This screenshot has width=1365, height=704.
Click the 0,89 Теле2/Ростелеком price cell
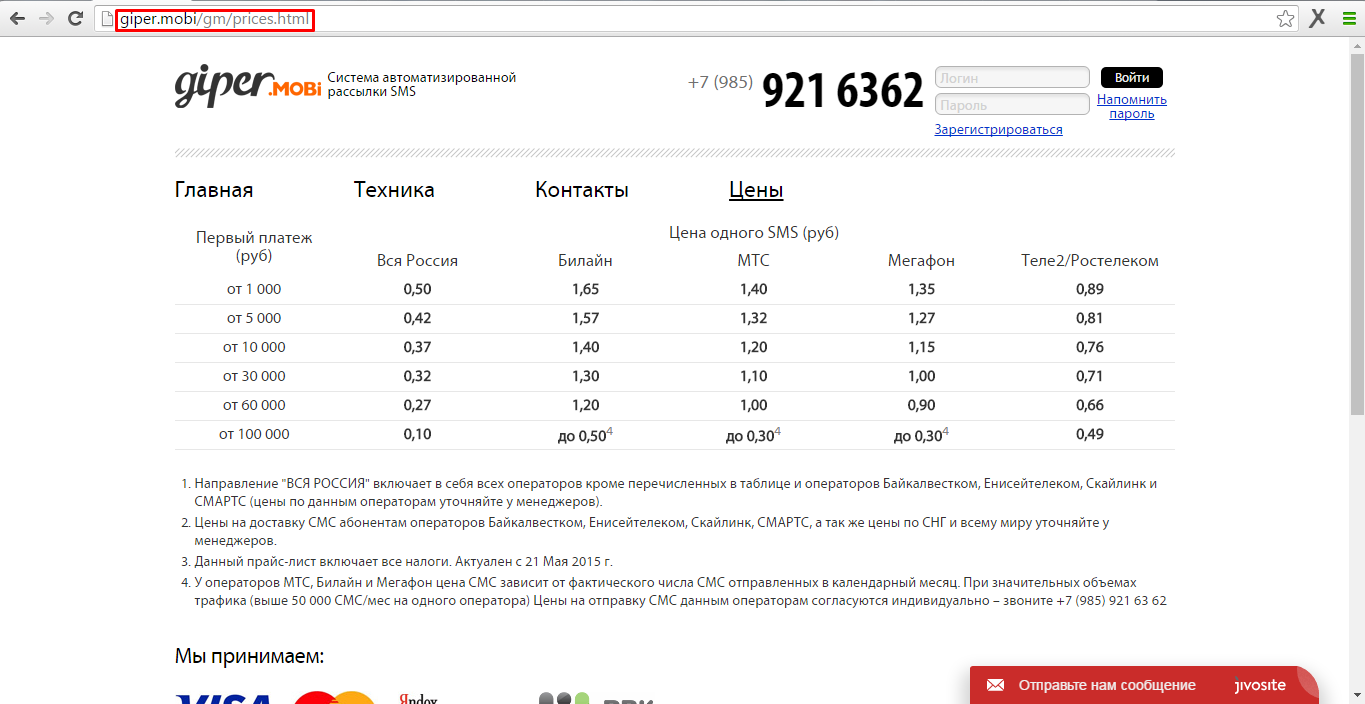(x=1090, y=289)
